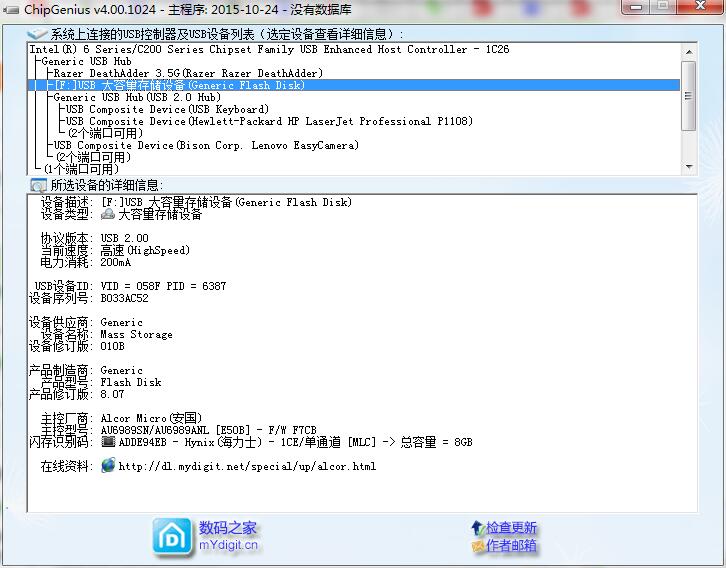Click the author email envelope icon
Image resolution: width=726 pixels, height=568 pixels.
pyautogui.click(x=478, y=546)
